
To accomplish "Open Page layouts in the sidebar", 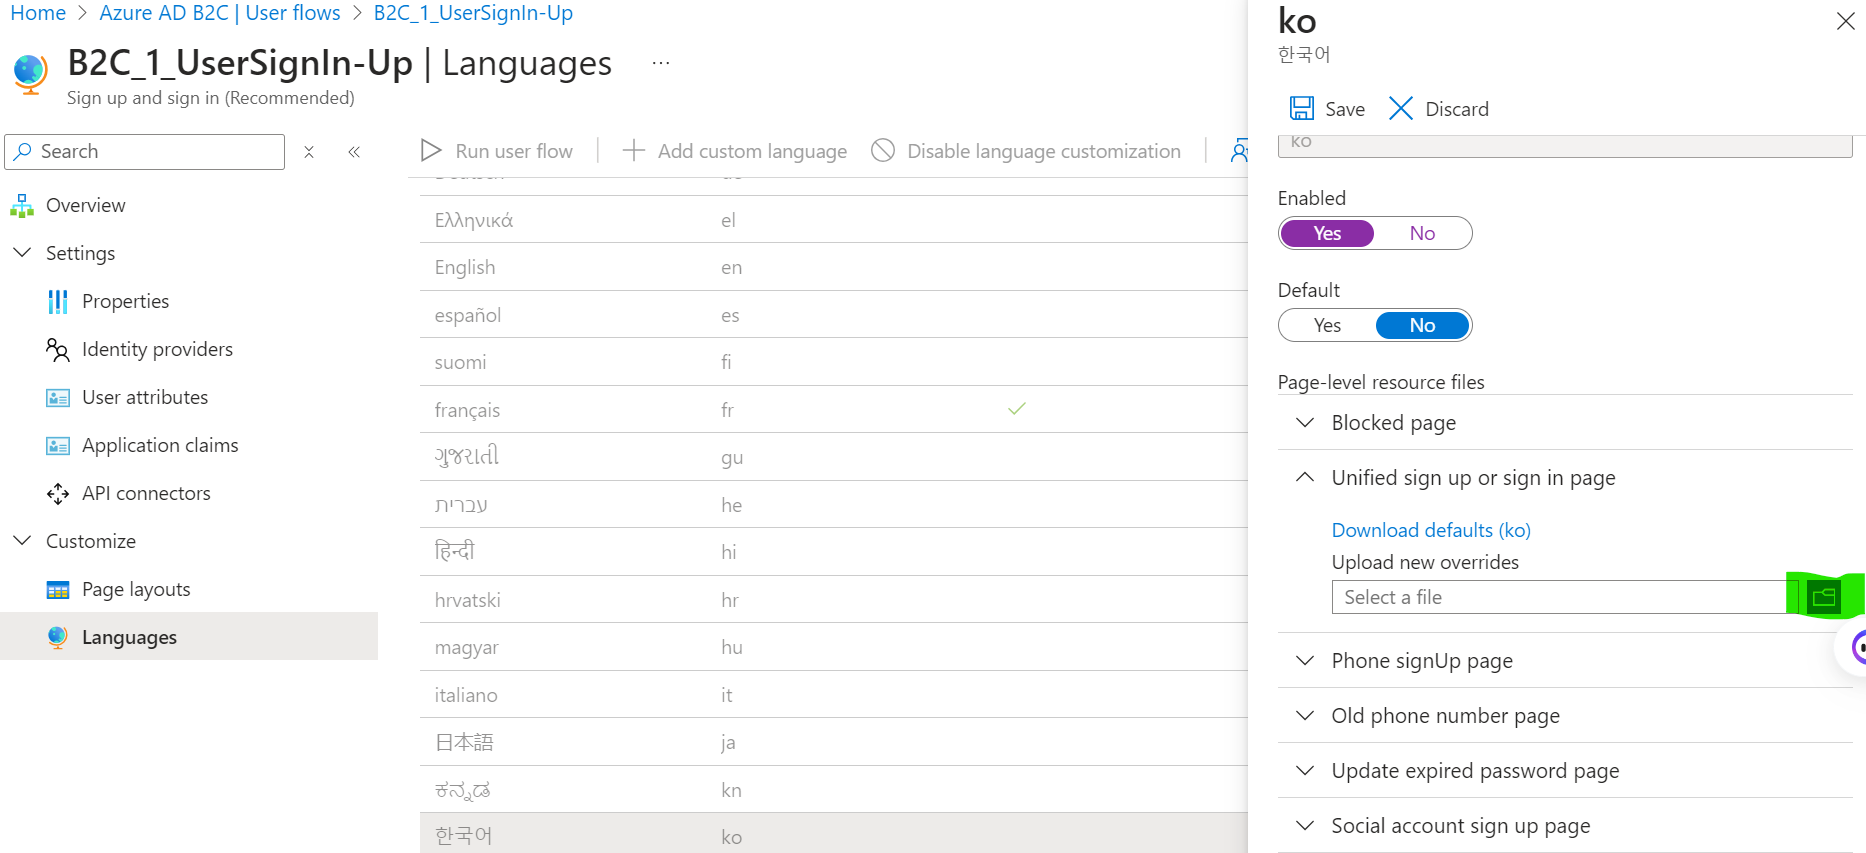I will [x=136, y=589].
